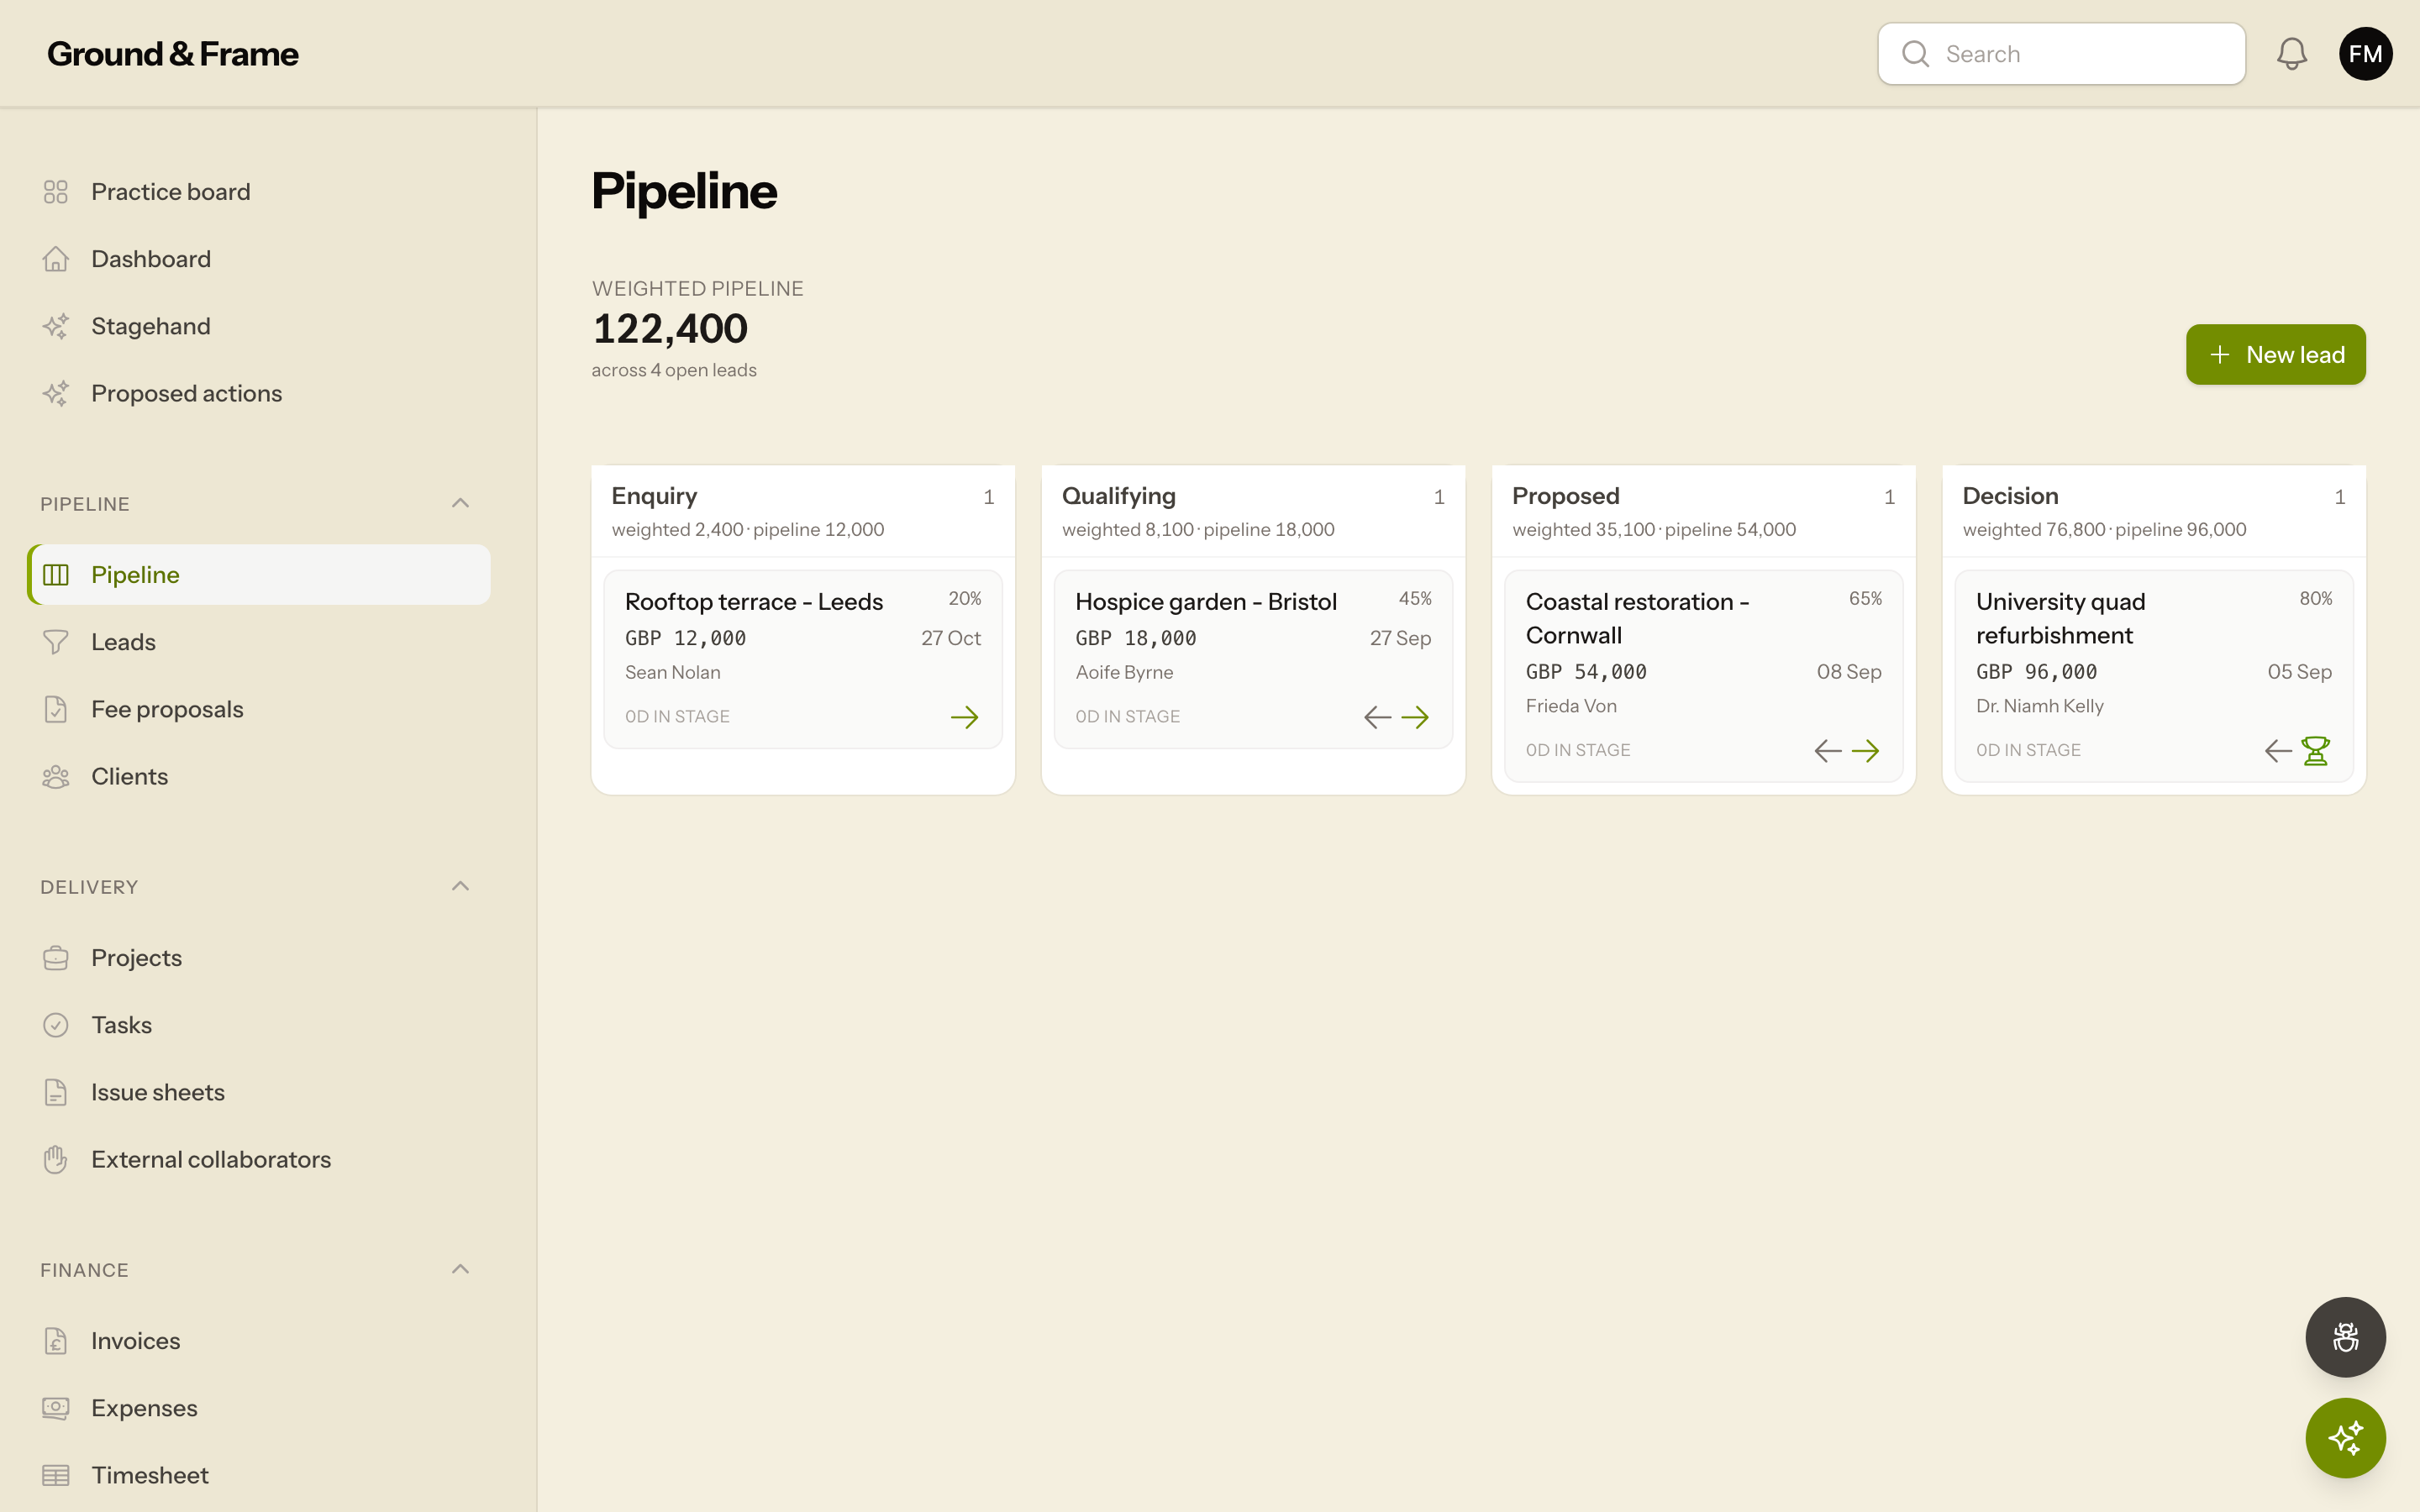
Task: Collapse the FINANCE sidebar section
Action: coord(460,1269)
